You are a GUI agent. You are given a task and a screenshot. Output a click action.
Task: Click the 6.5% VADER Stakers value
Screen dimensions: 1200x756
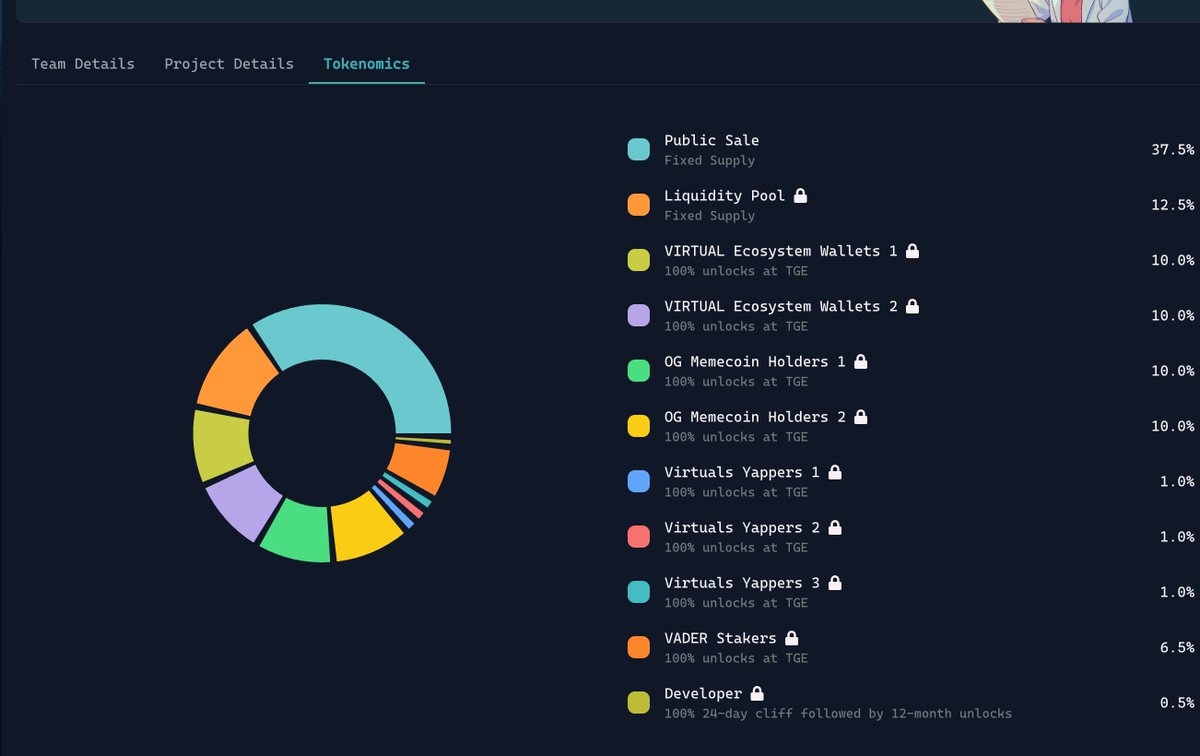click(1177, 647)
